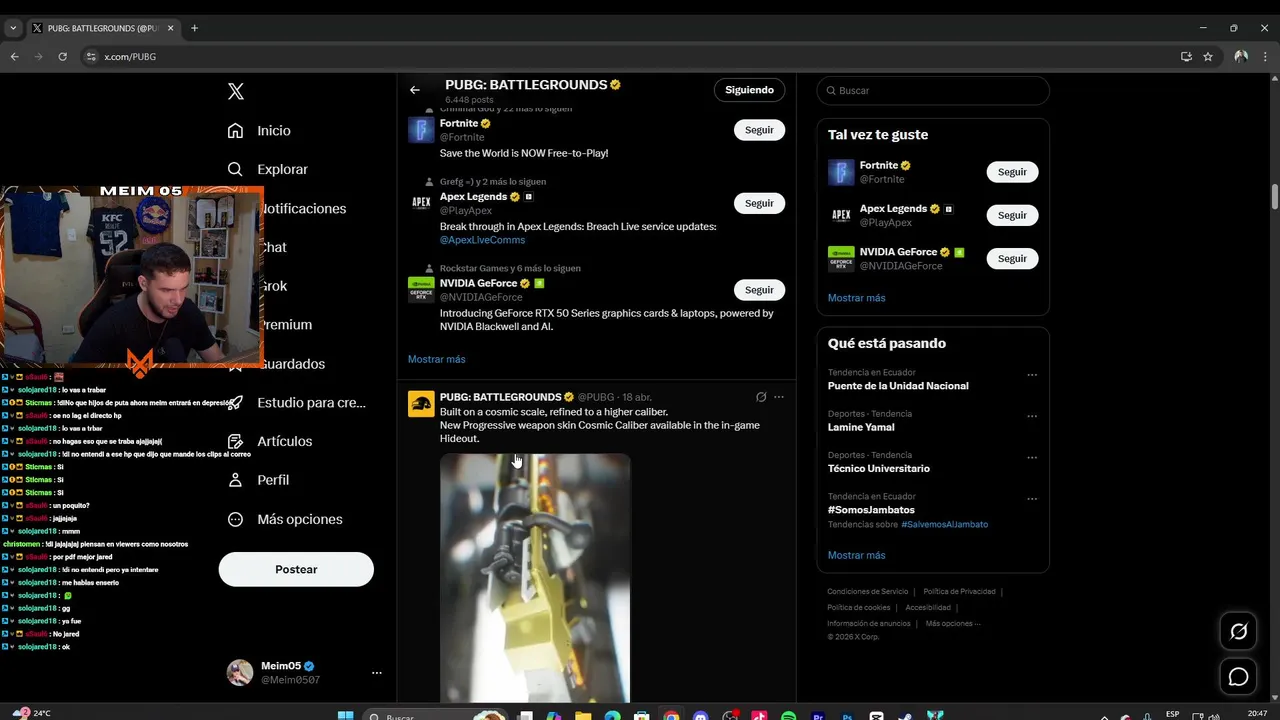Open the #SomosJambatos trending topic

pos(871,510)
